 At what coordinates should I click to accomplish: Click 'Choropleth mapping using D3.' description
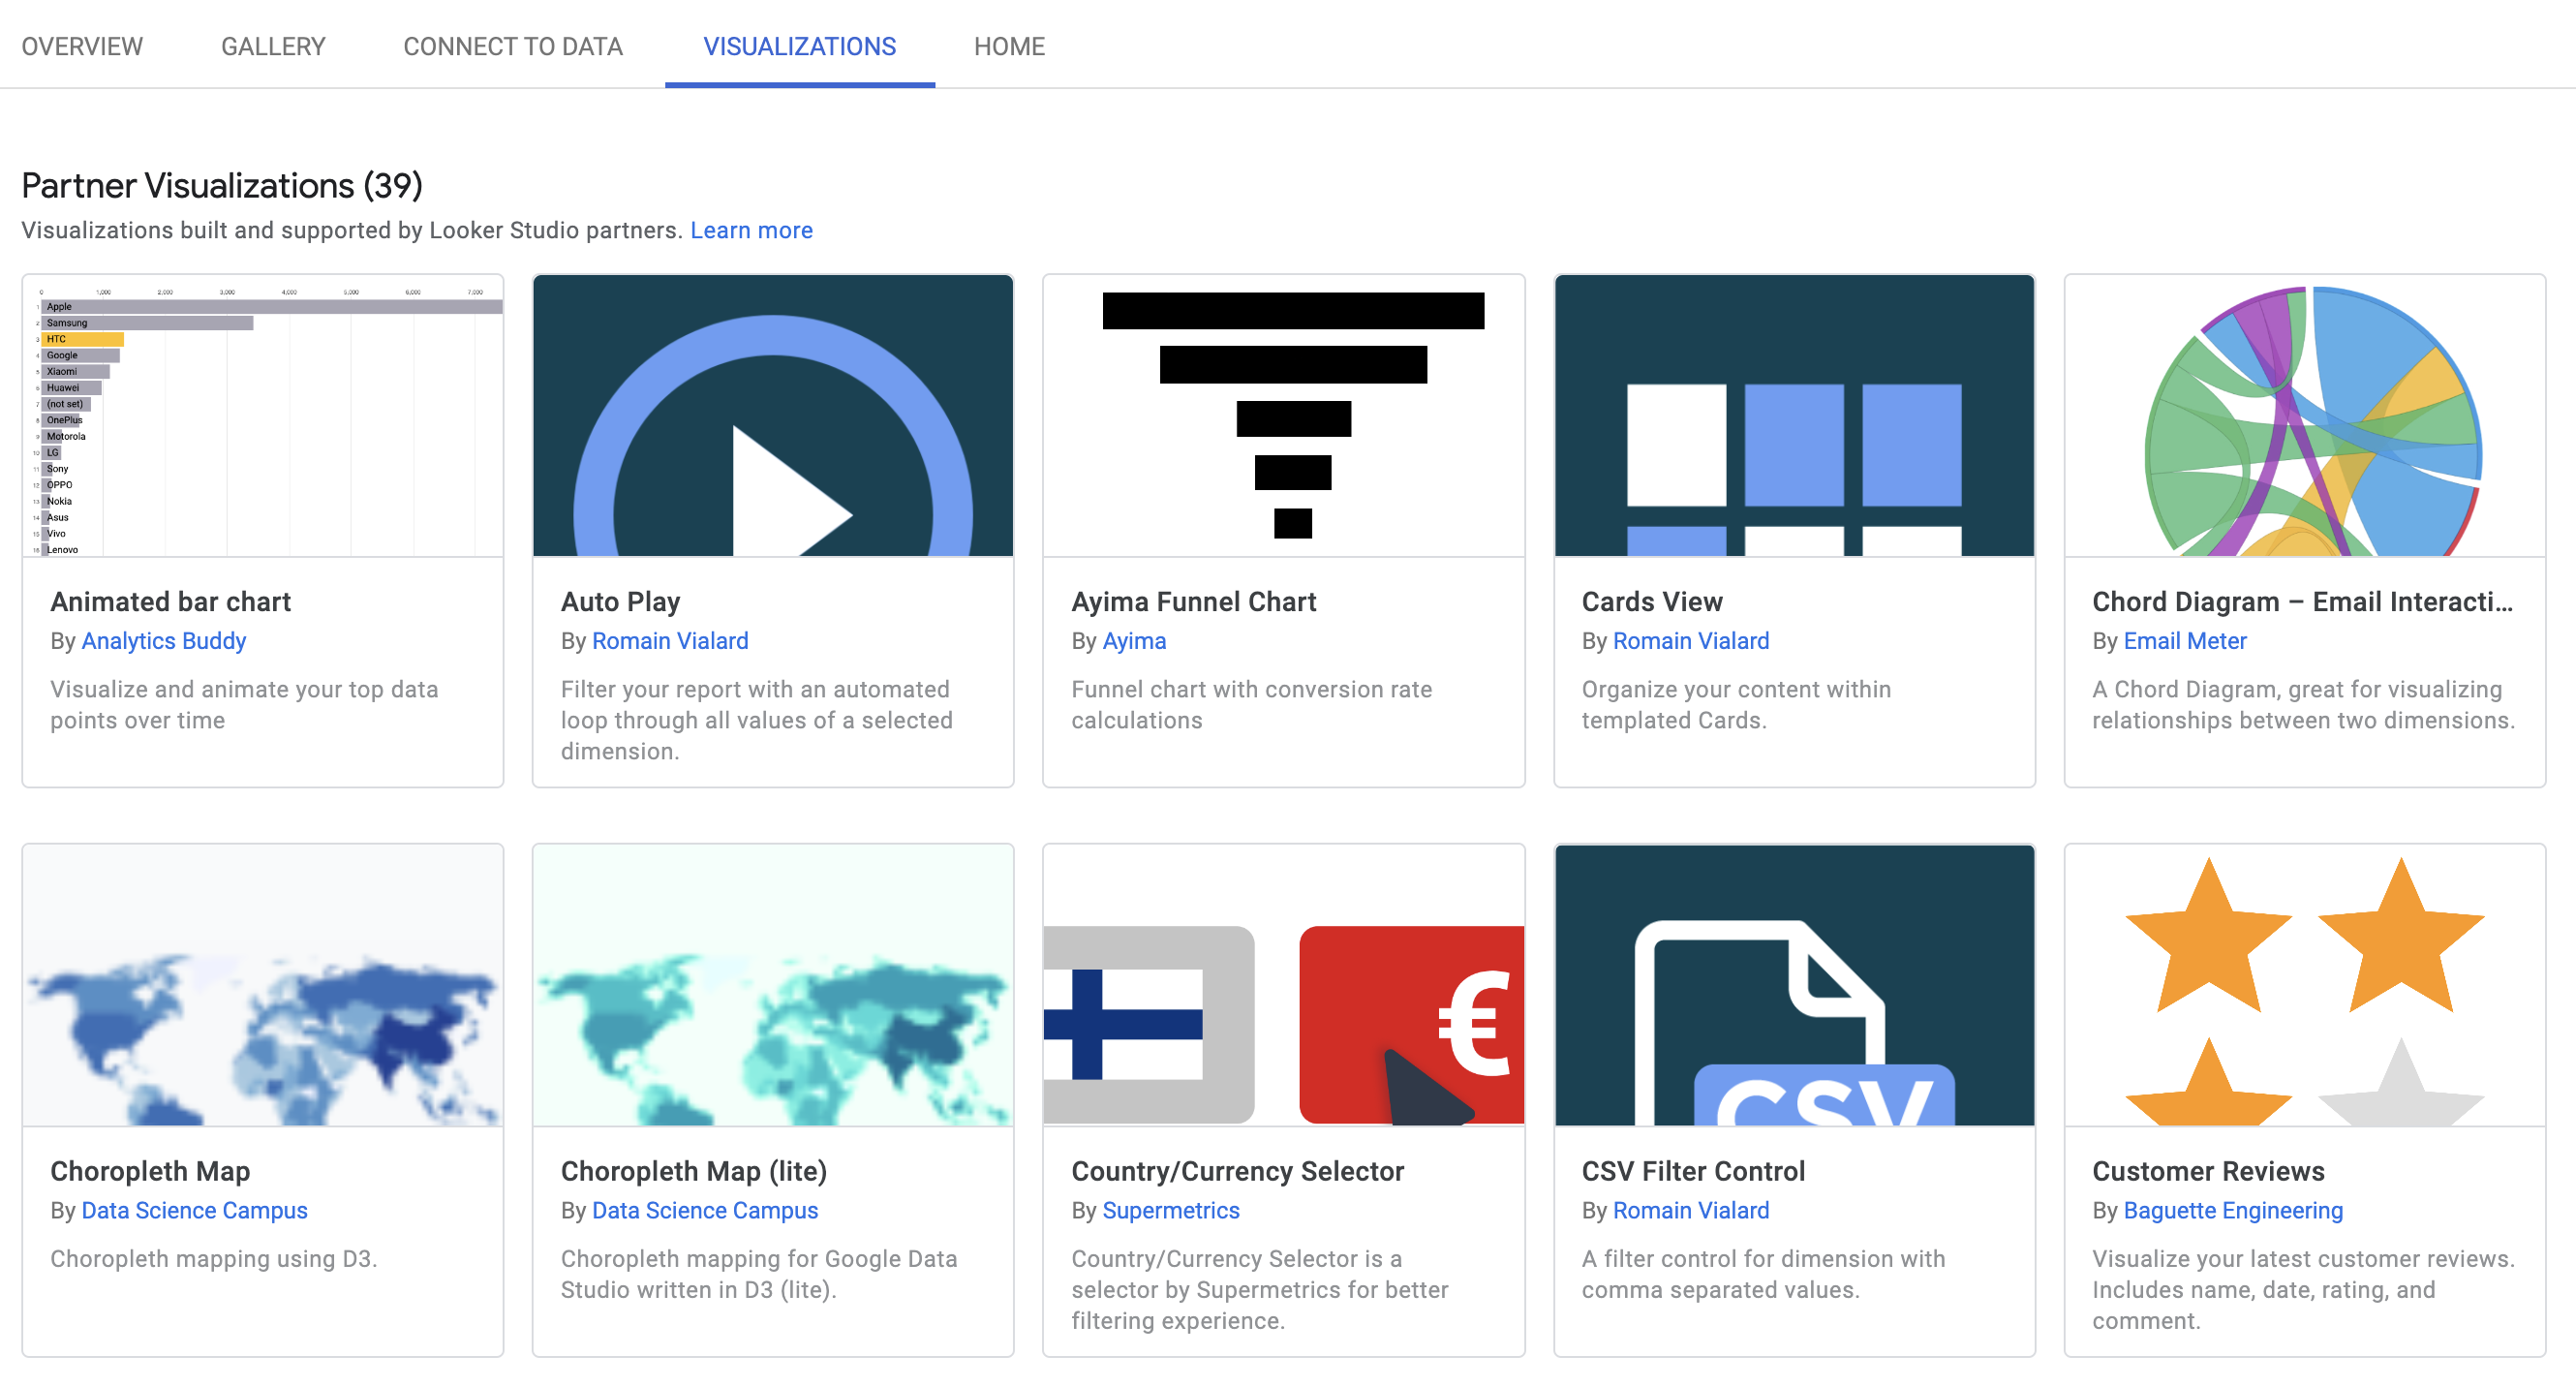(x=214, y=1258)
